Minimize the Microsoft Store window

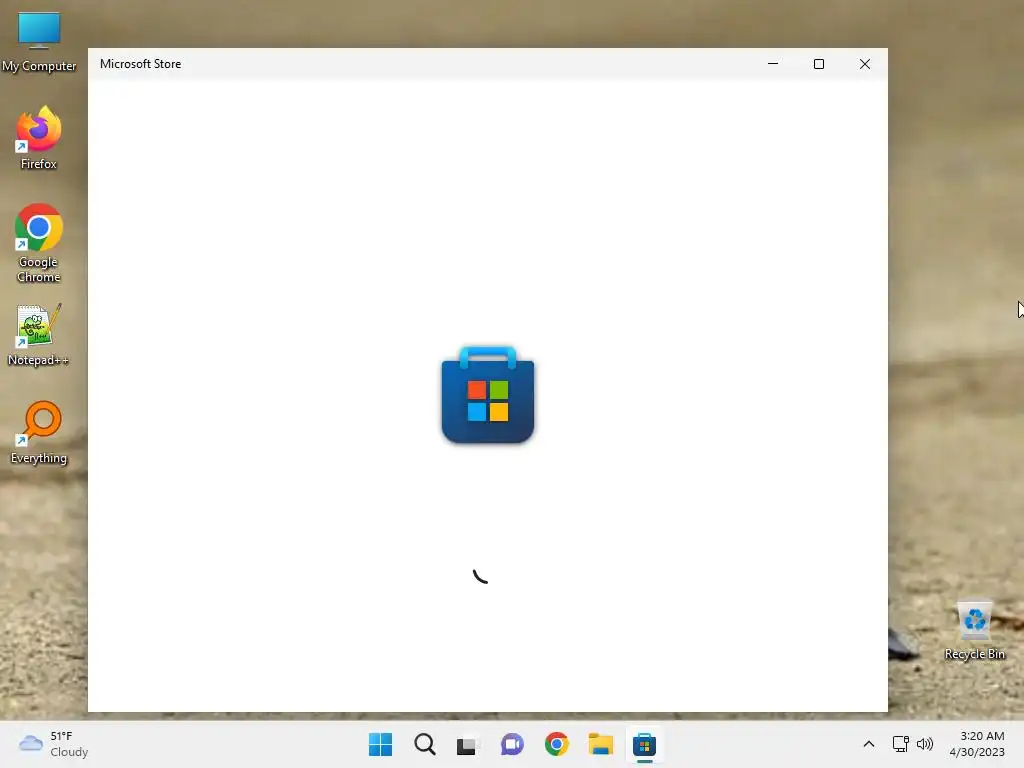[x=773, y=64]
